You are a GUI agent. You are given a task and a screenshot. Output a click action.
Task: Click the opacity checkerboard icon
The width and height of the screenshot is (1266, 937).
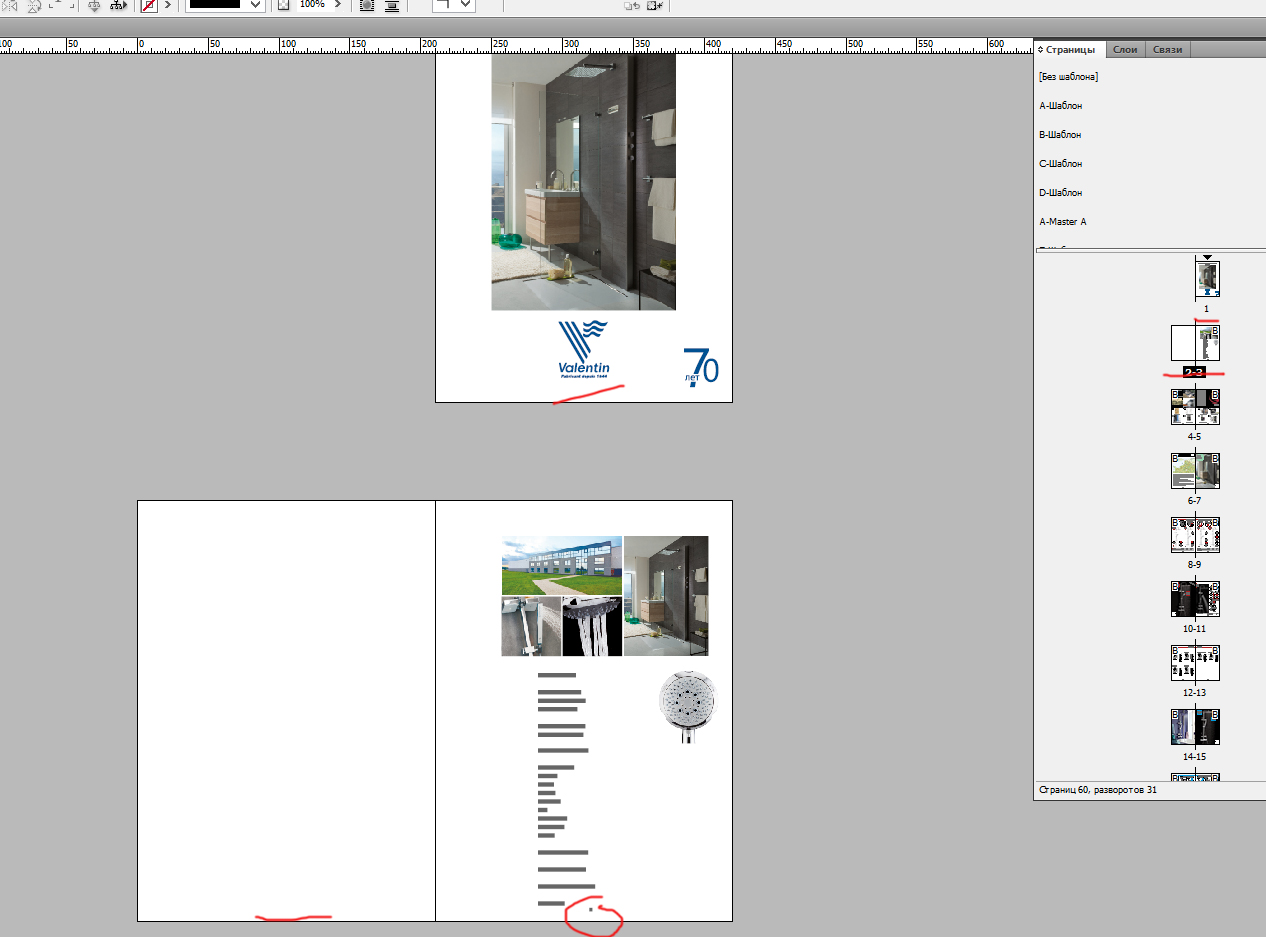click(x=283, y=5)
